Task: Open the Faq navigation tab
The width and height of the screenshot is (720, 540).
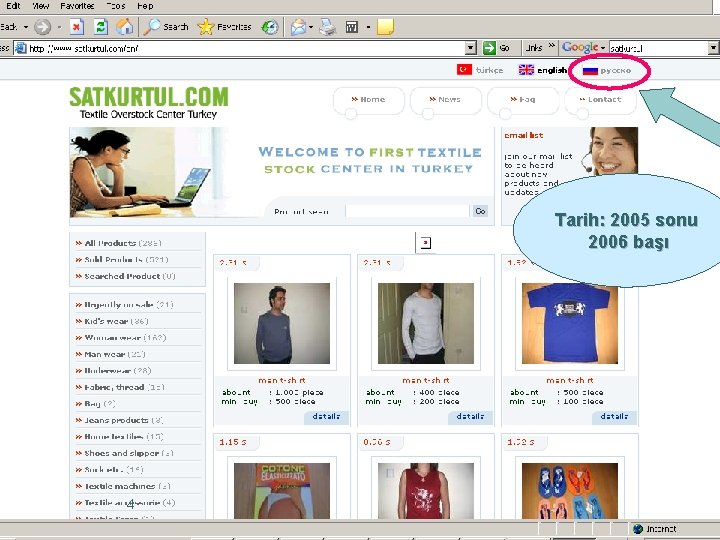Action: tap(523, 99)
